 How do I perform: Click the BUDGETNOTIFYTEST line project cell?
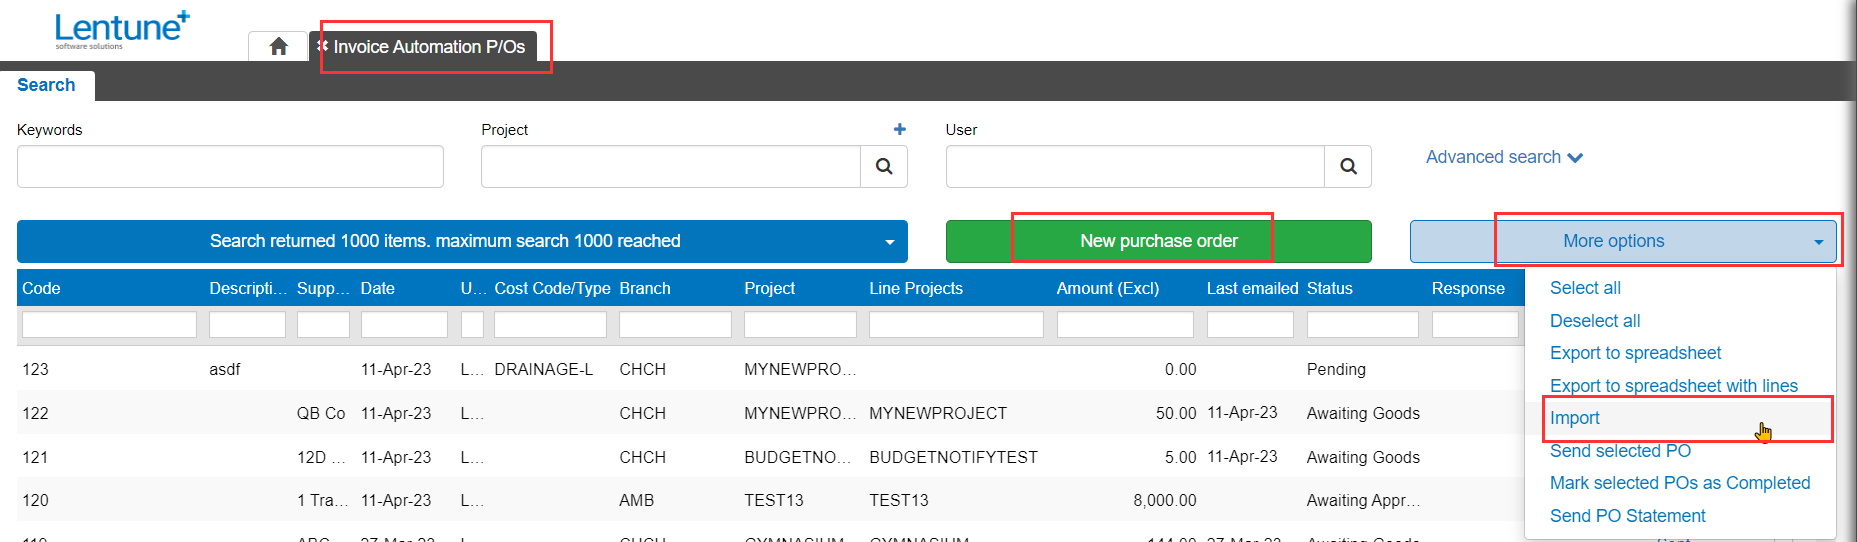(x=953, y=457)
